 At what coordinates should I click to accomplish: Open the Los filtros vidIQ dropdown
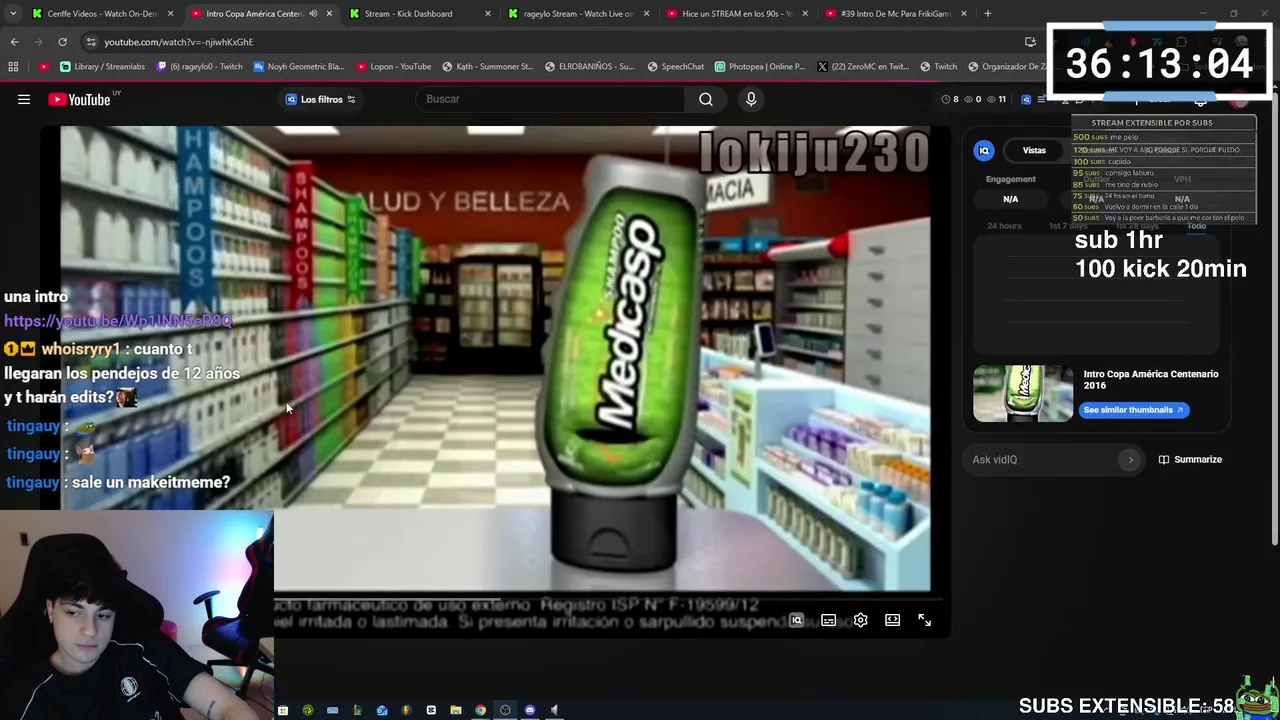(x=321, y=99)
